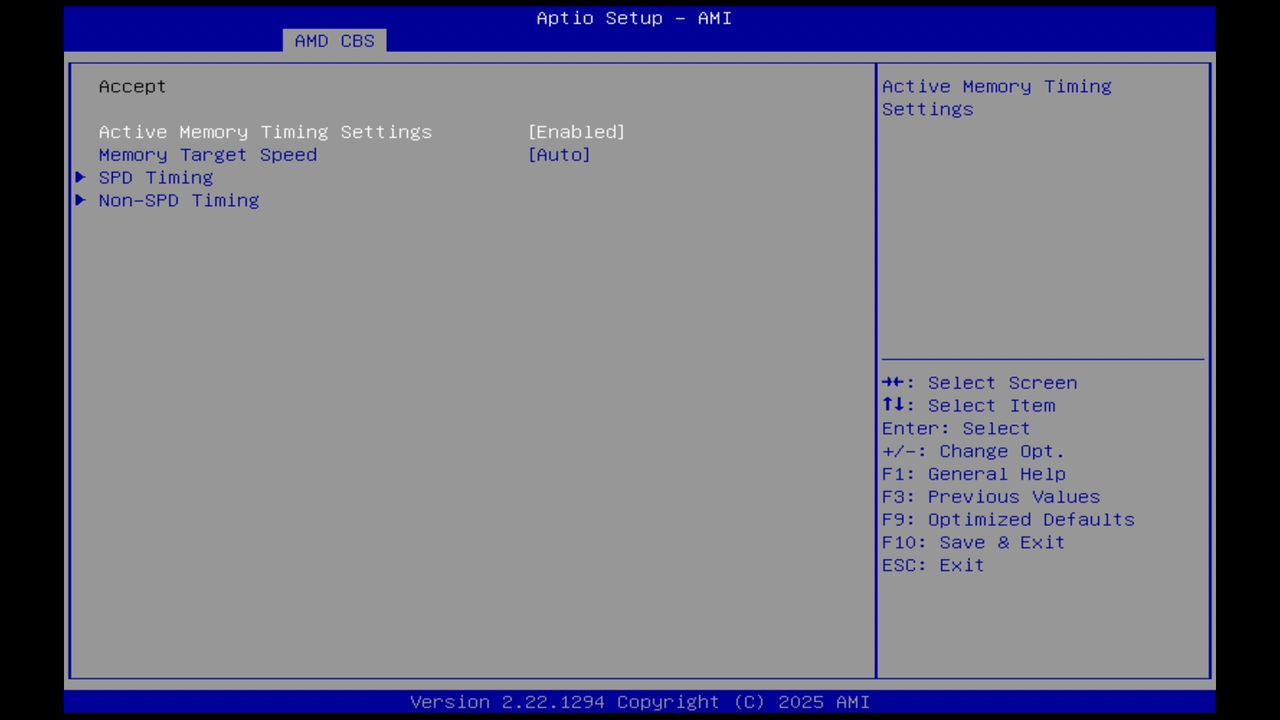The height and width of the screenshot is (720, 1280).
Task: Switch to the AMD CBS tab
Action: point(334,40)
